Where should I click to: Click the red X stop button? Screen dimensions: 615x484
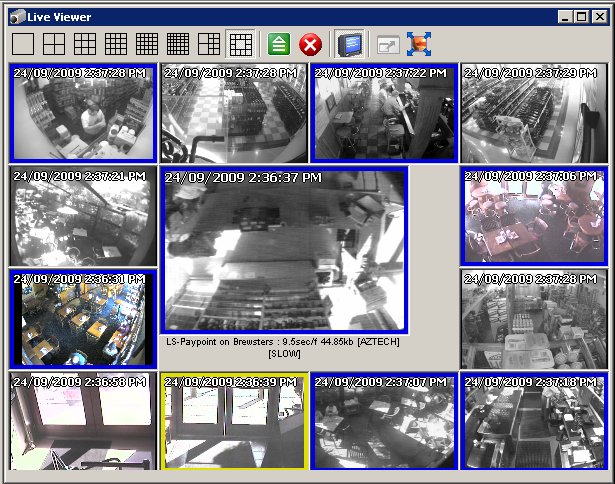[310, 44]
